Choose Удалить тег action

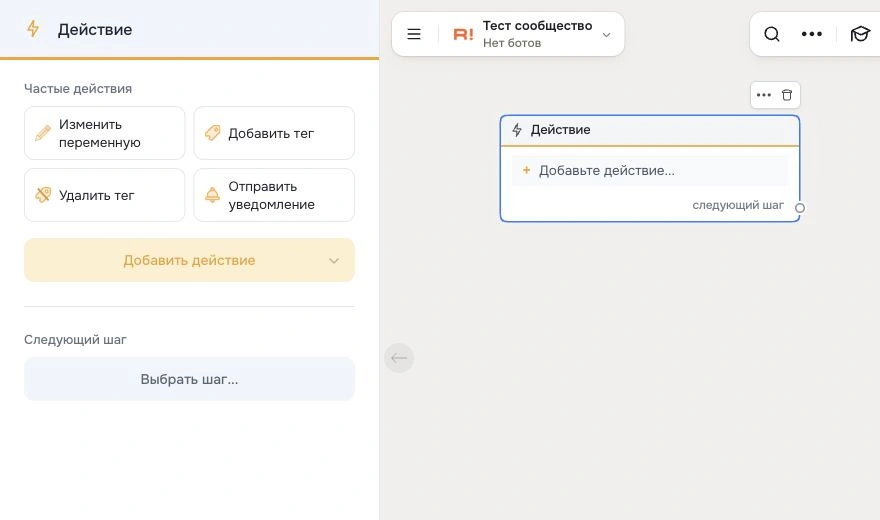(104, 195)
